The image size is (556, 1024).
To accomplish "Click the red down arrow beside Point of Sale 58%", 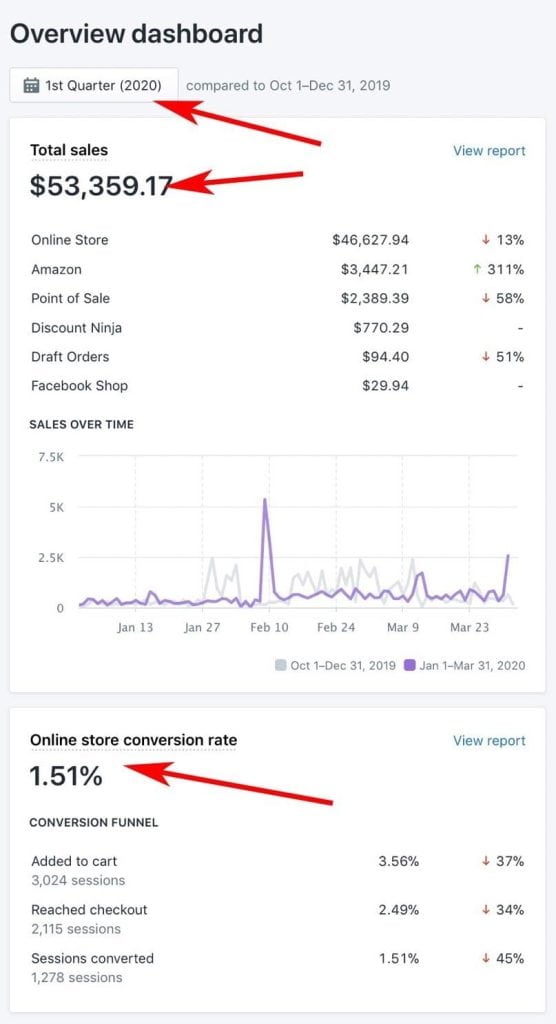I will pyautogui.click(x=485, y=298).
